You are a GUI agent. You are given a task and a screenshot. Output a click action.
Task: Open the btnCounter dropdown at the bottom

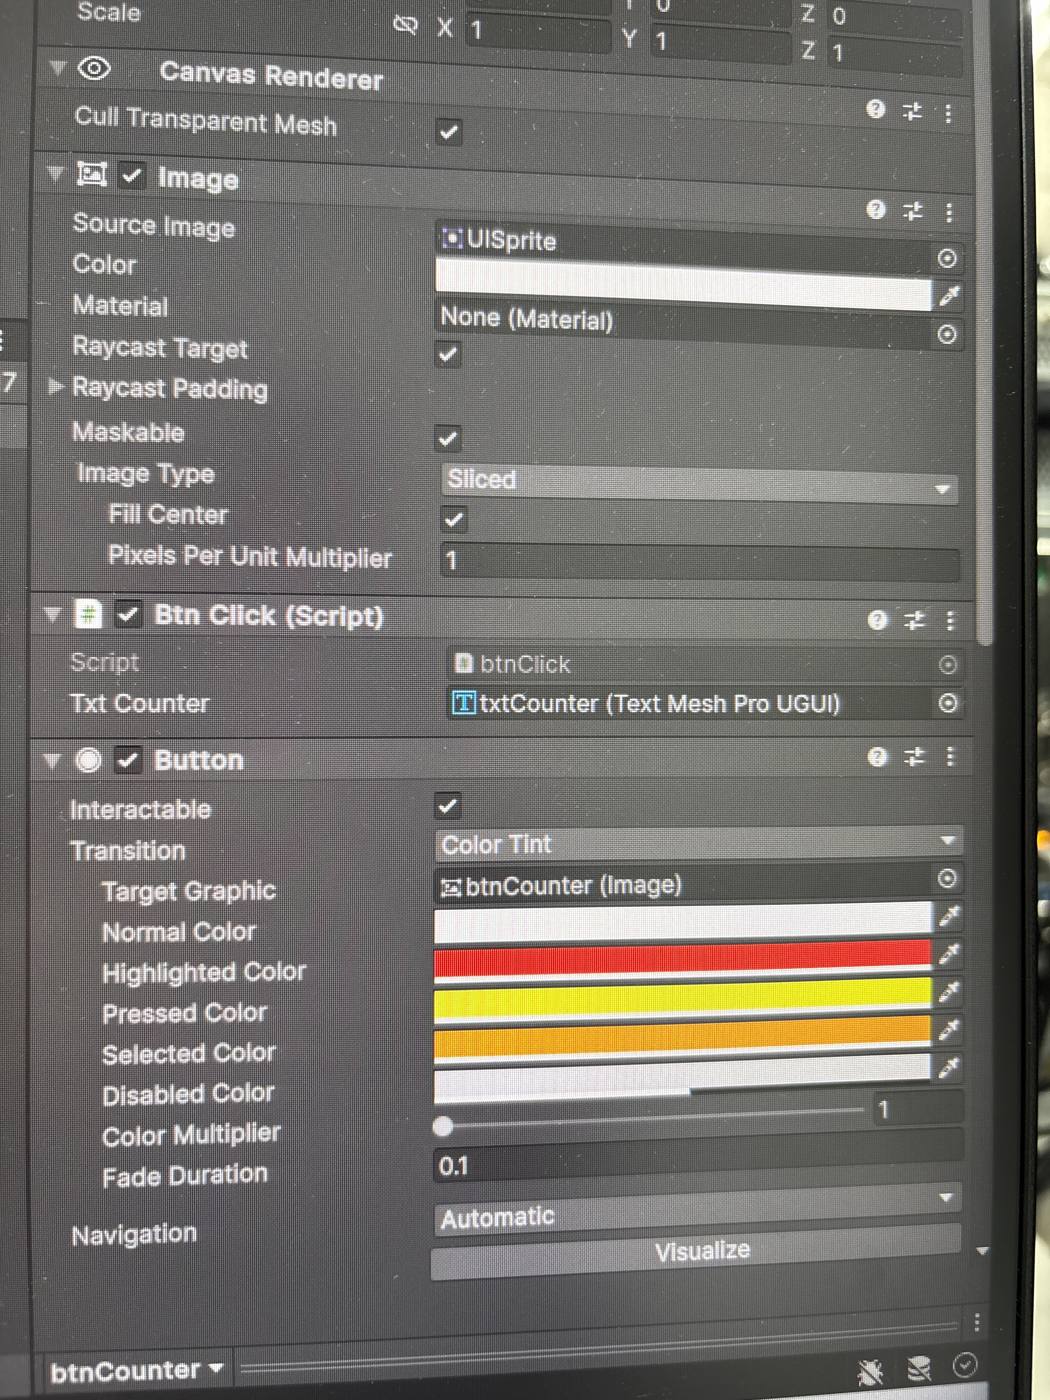[136, 1370]
